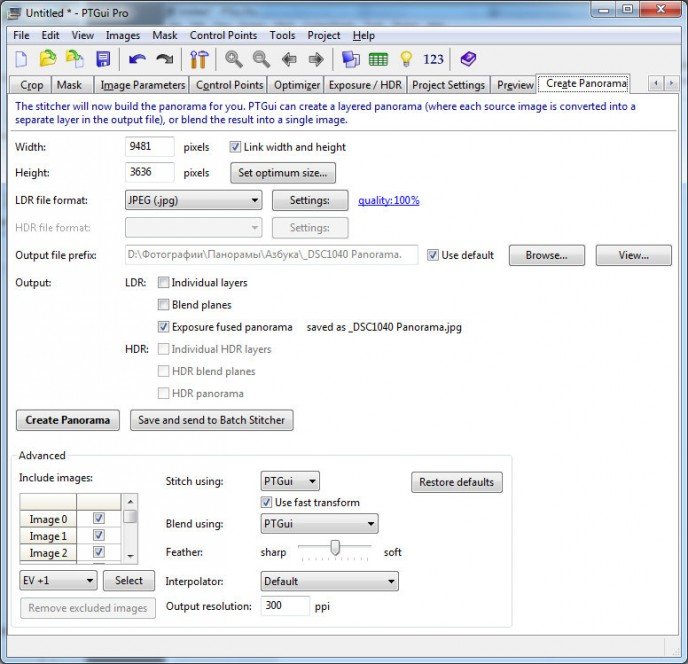
Task: Open the Tools menu
Action: 282,36
